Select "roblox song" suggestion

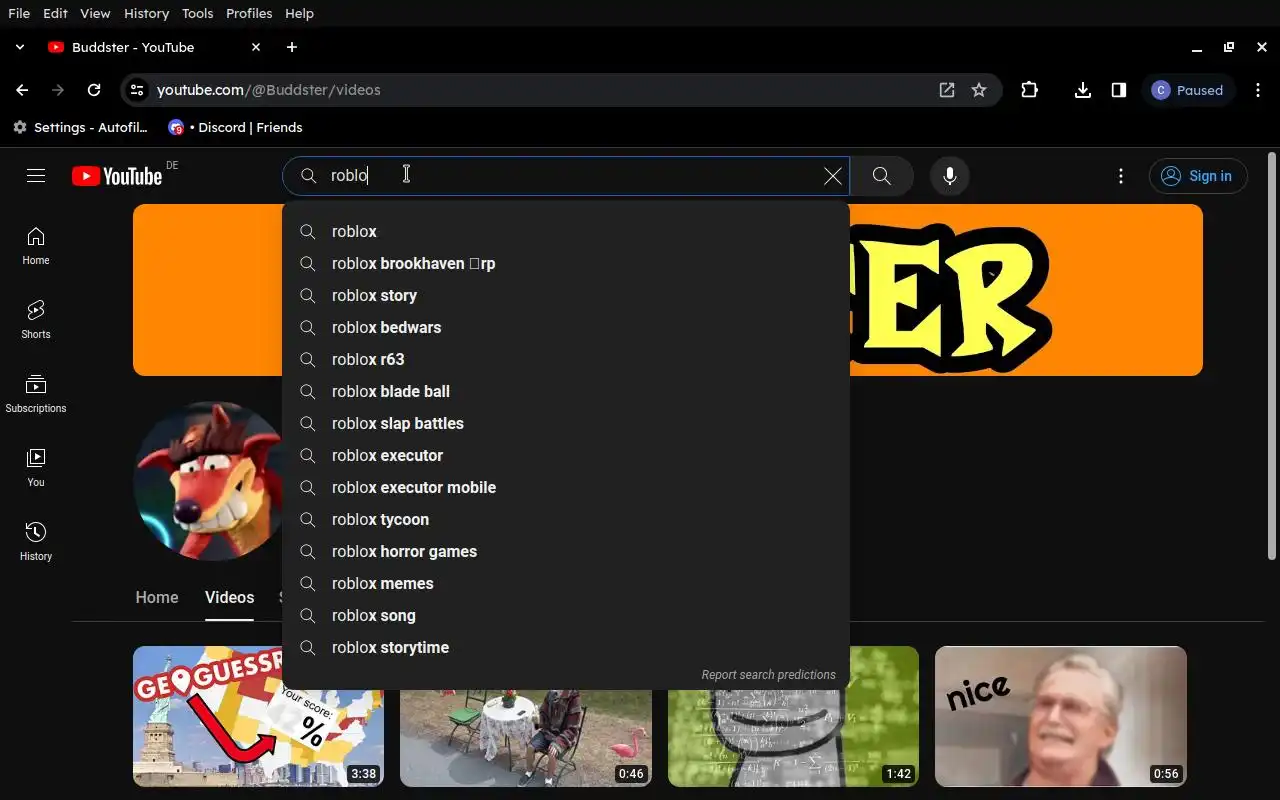tap(566, 615)
